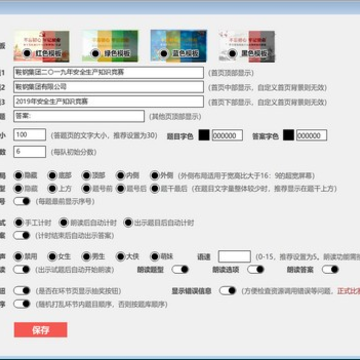
Task: Select the 底部 layout option
Action: click(x=53, y=175)
